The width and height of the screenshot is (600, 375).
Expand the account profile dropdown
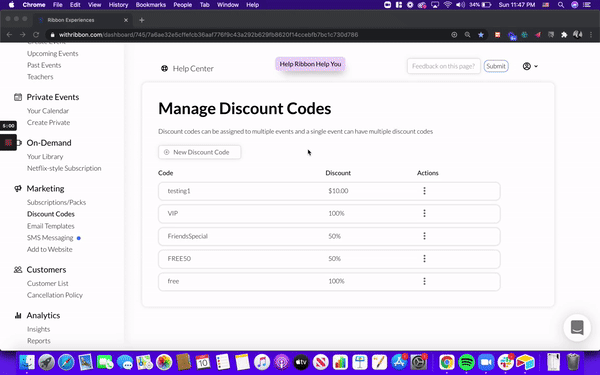(x=530, y=66)
